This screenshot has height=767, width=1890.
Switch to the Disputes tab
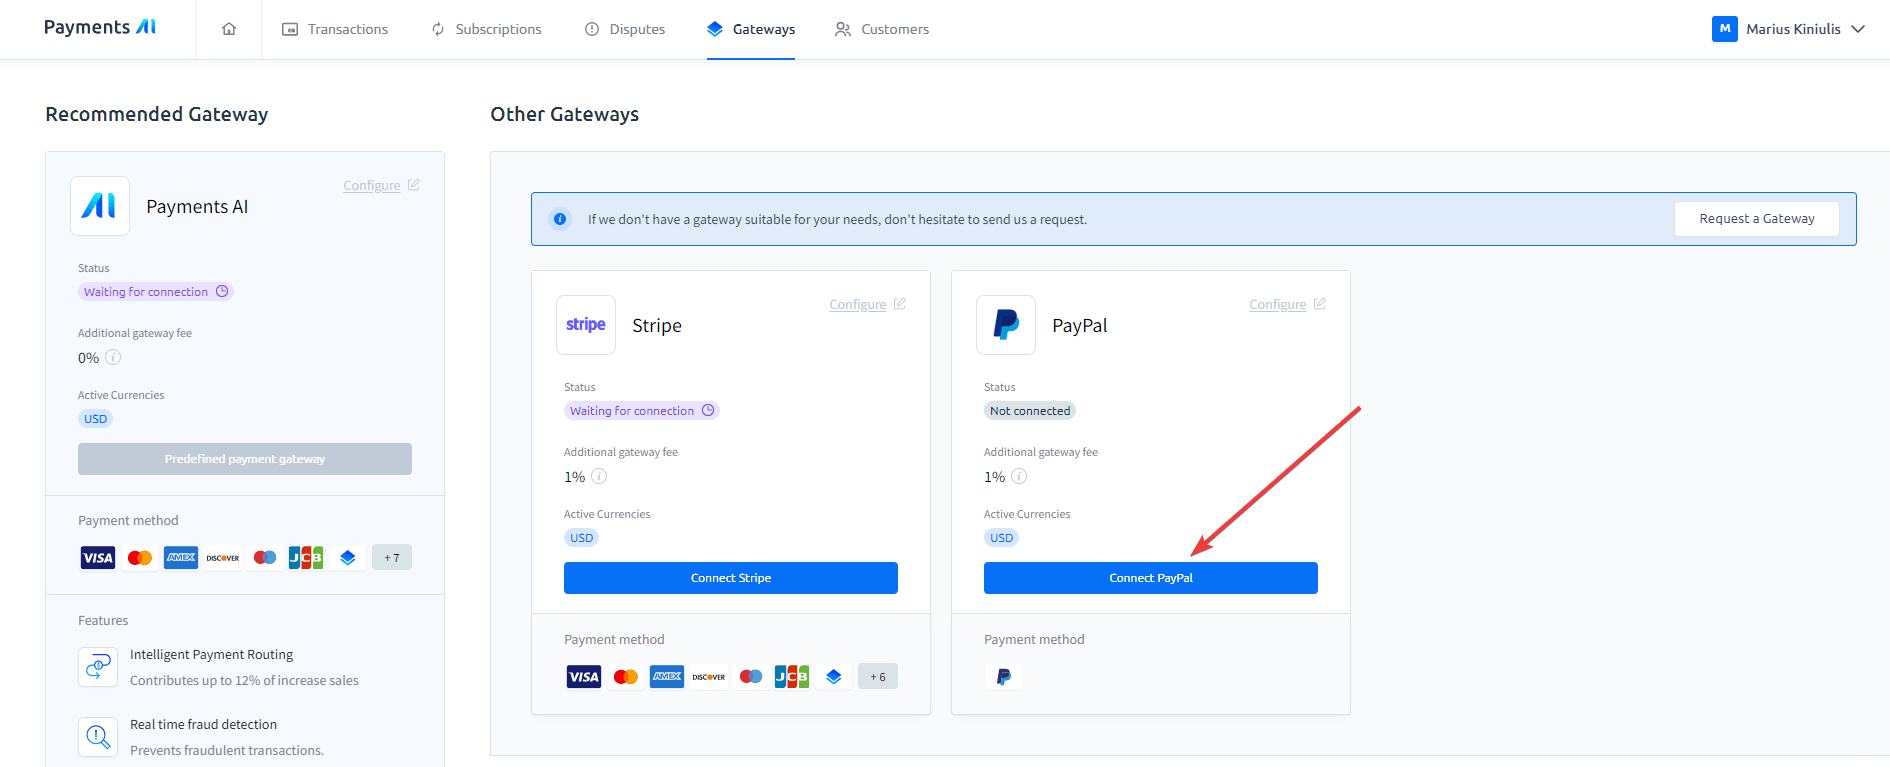(x=625, y=29)
